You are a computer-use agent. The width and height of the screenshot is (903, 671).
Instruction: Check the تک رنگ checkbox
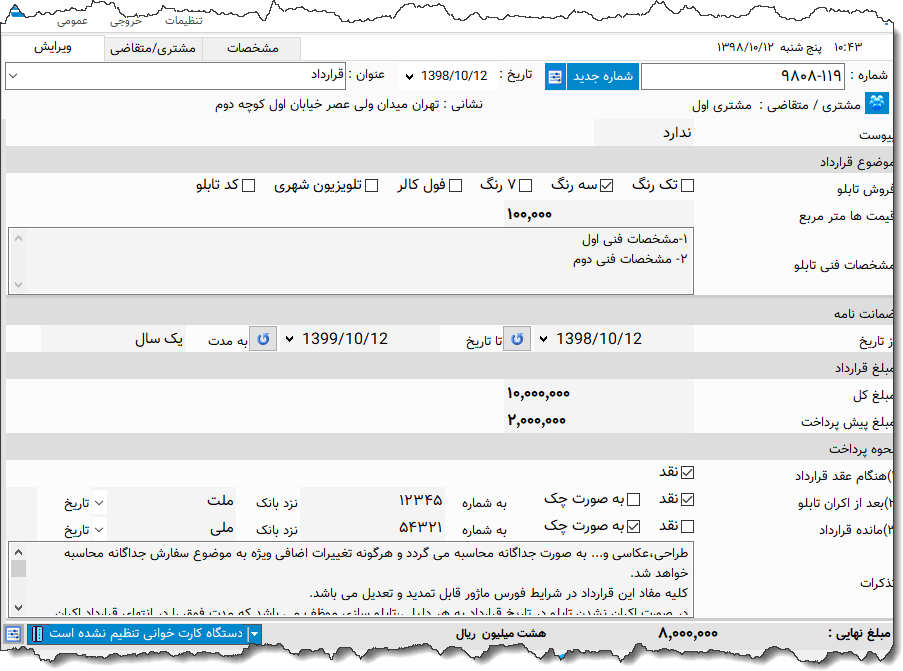tap(687, 184)
